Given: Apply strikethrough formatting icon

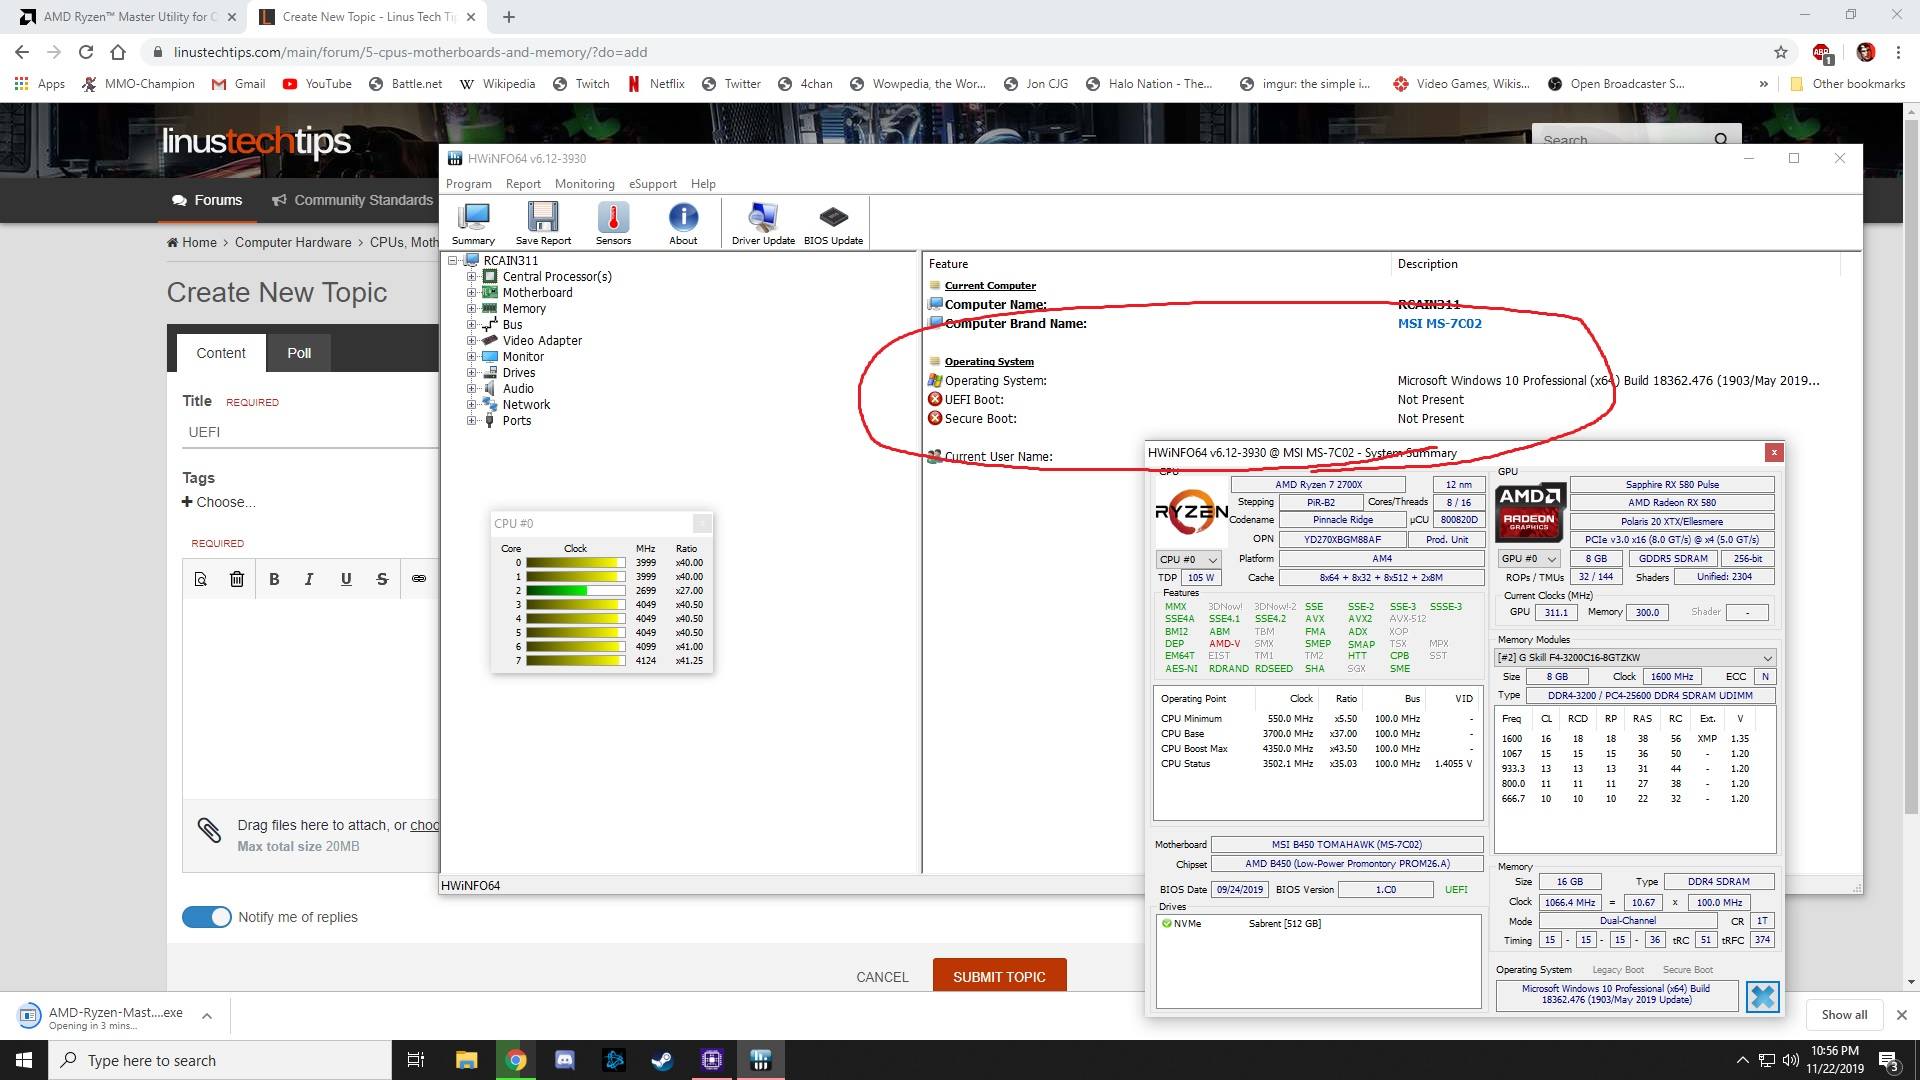Looking at the screenshot, I should click(382, 579).
